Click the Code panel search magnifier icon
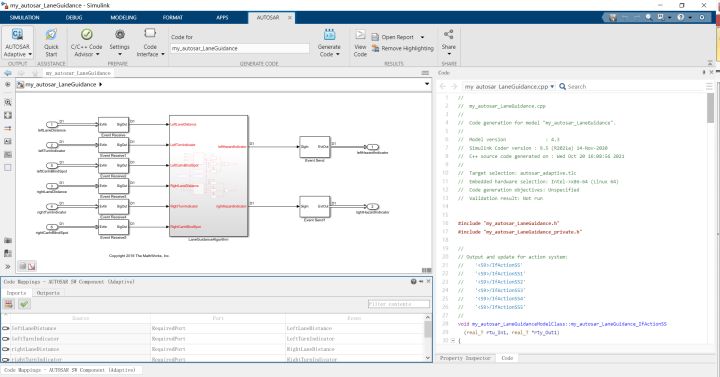The width and height of the screenshot is (720, 377). [x=562, y=86]
